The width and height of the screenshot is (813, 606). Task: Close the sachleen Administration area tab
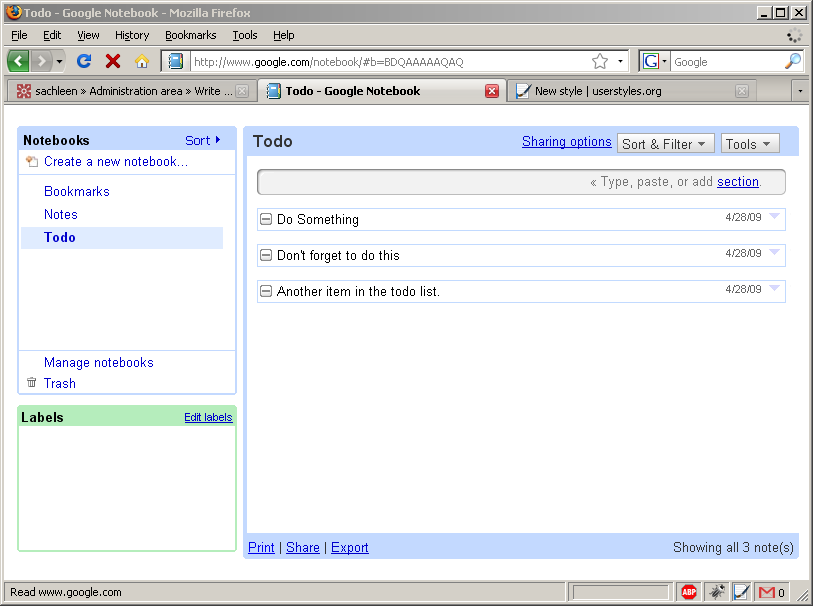[x=242, y=91]
